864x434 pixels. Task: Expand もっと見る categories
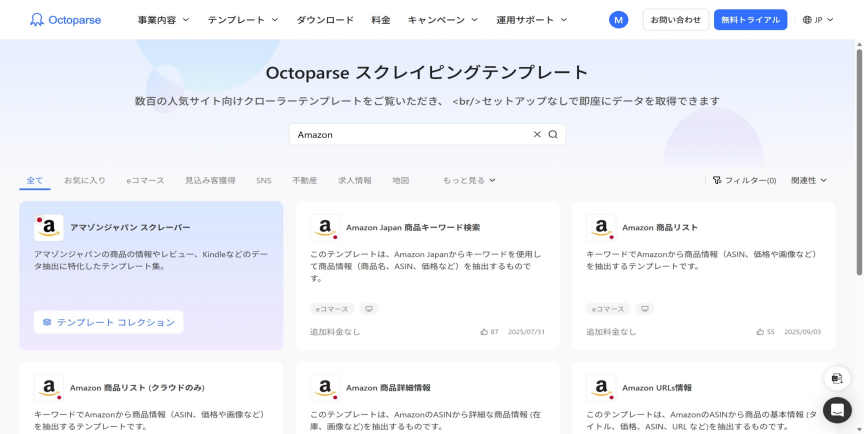469,181
